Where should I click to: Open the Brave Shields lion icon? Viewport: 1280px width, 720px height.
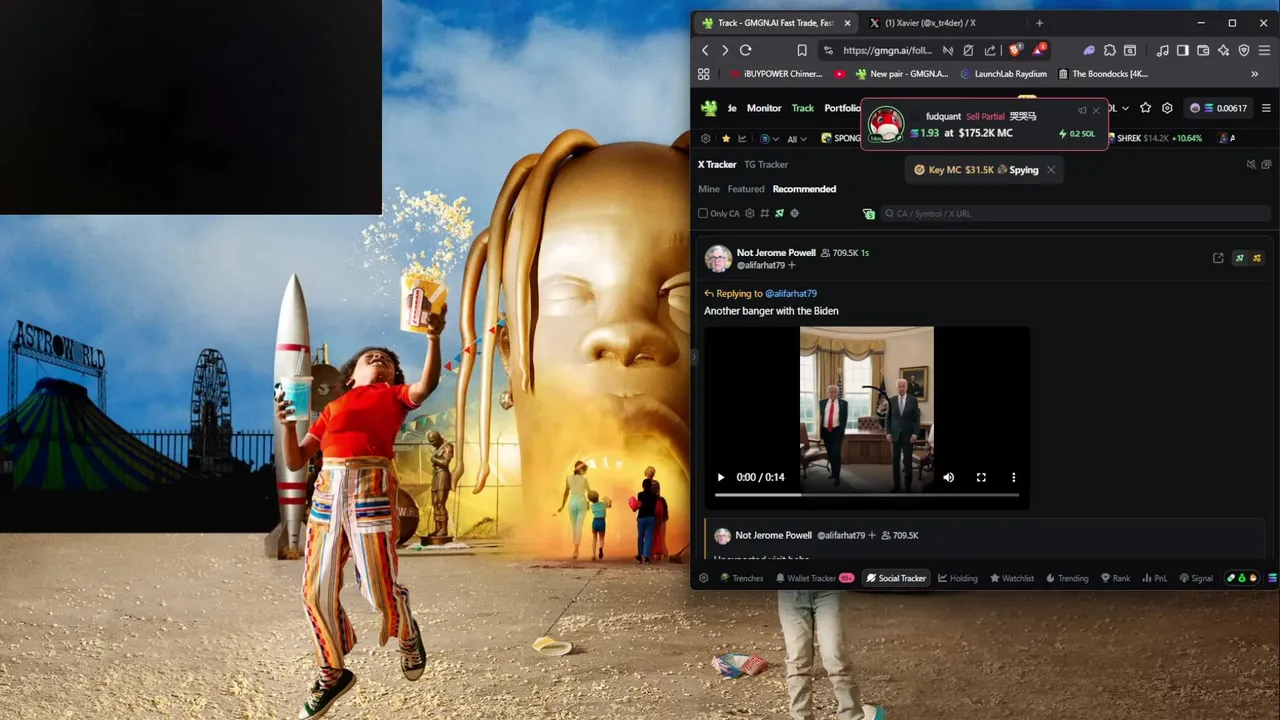pos(1016,50)
